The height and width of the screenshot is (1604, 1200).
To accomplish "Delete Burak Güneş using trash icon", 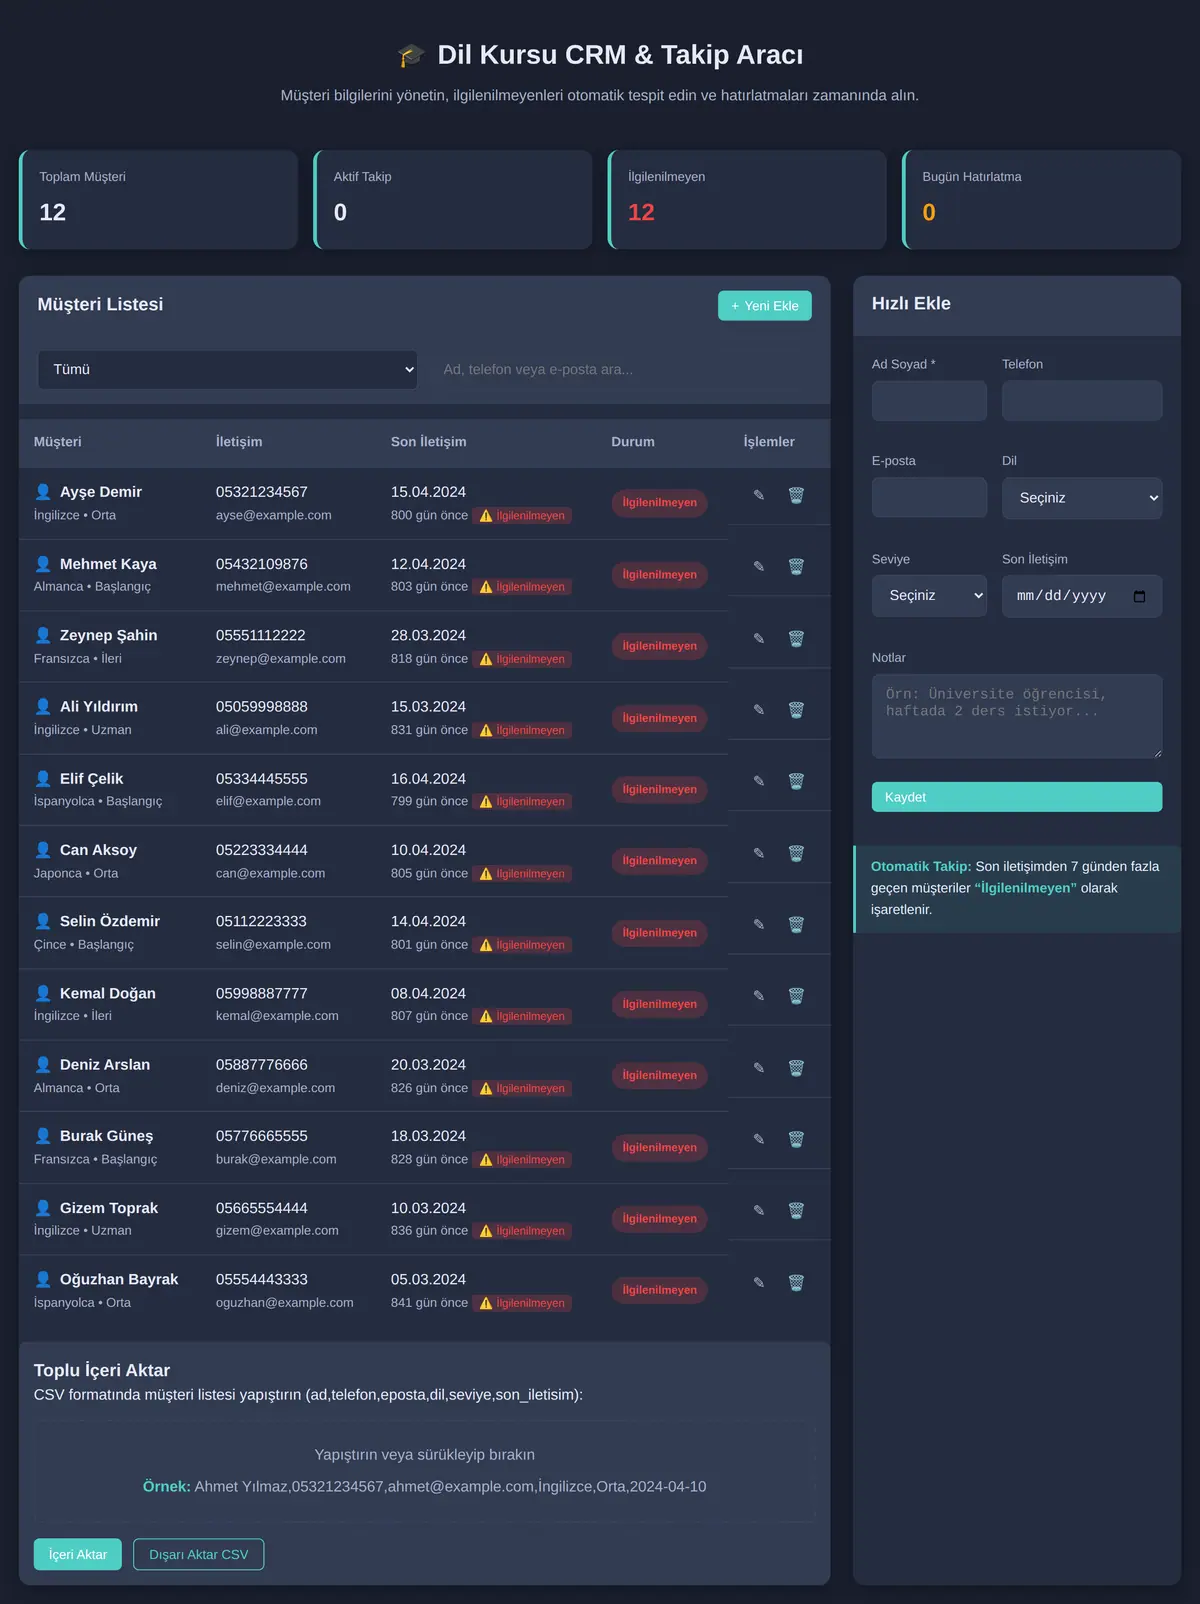I will tap(796, 1139).
